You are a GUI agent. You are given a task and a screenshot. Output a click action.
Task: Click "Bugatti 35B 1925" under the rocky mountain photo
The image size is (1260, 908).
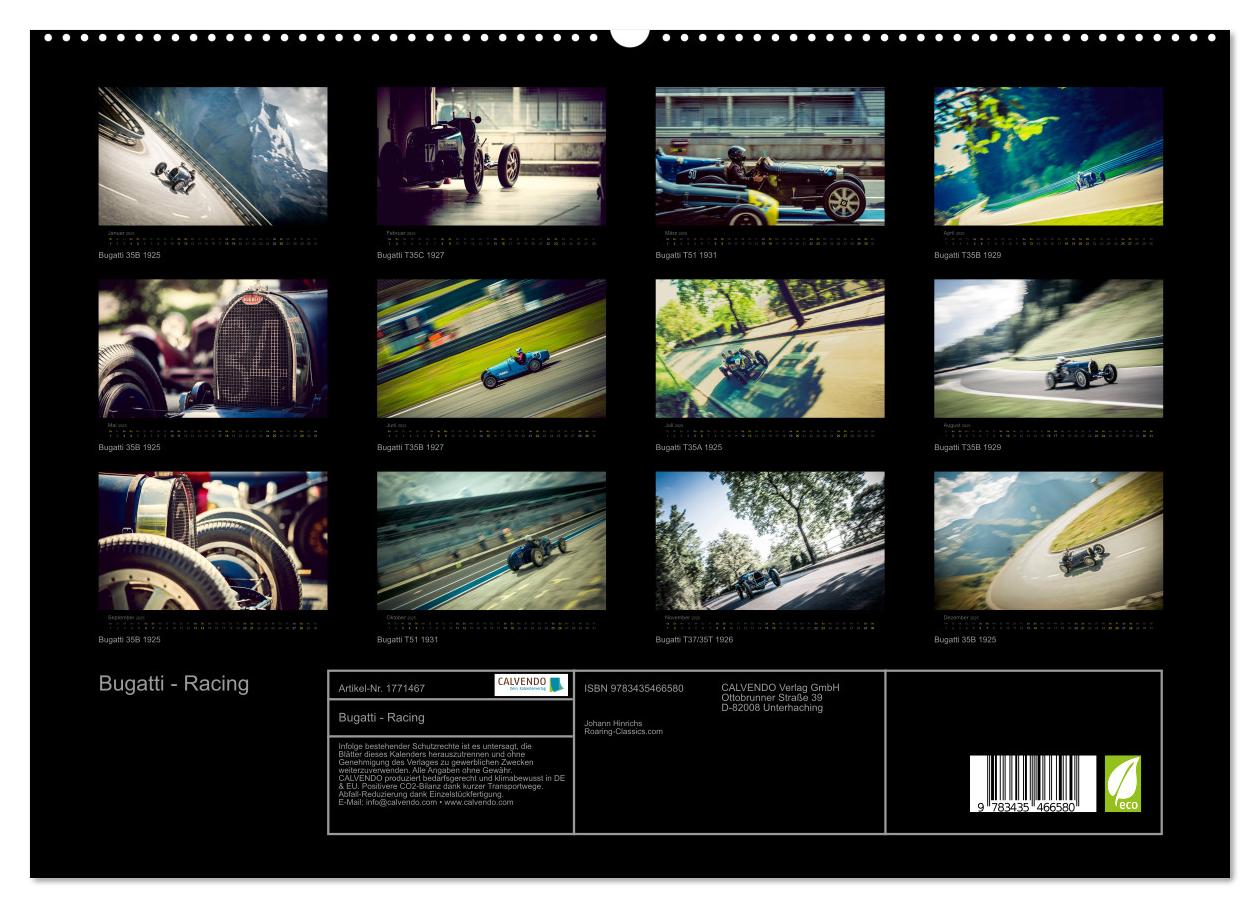pyautogui.click(x=130, y=255)
